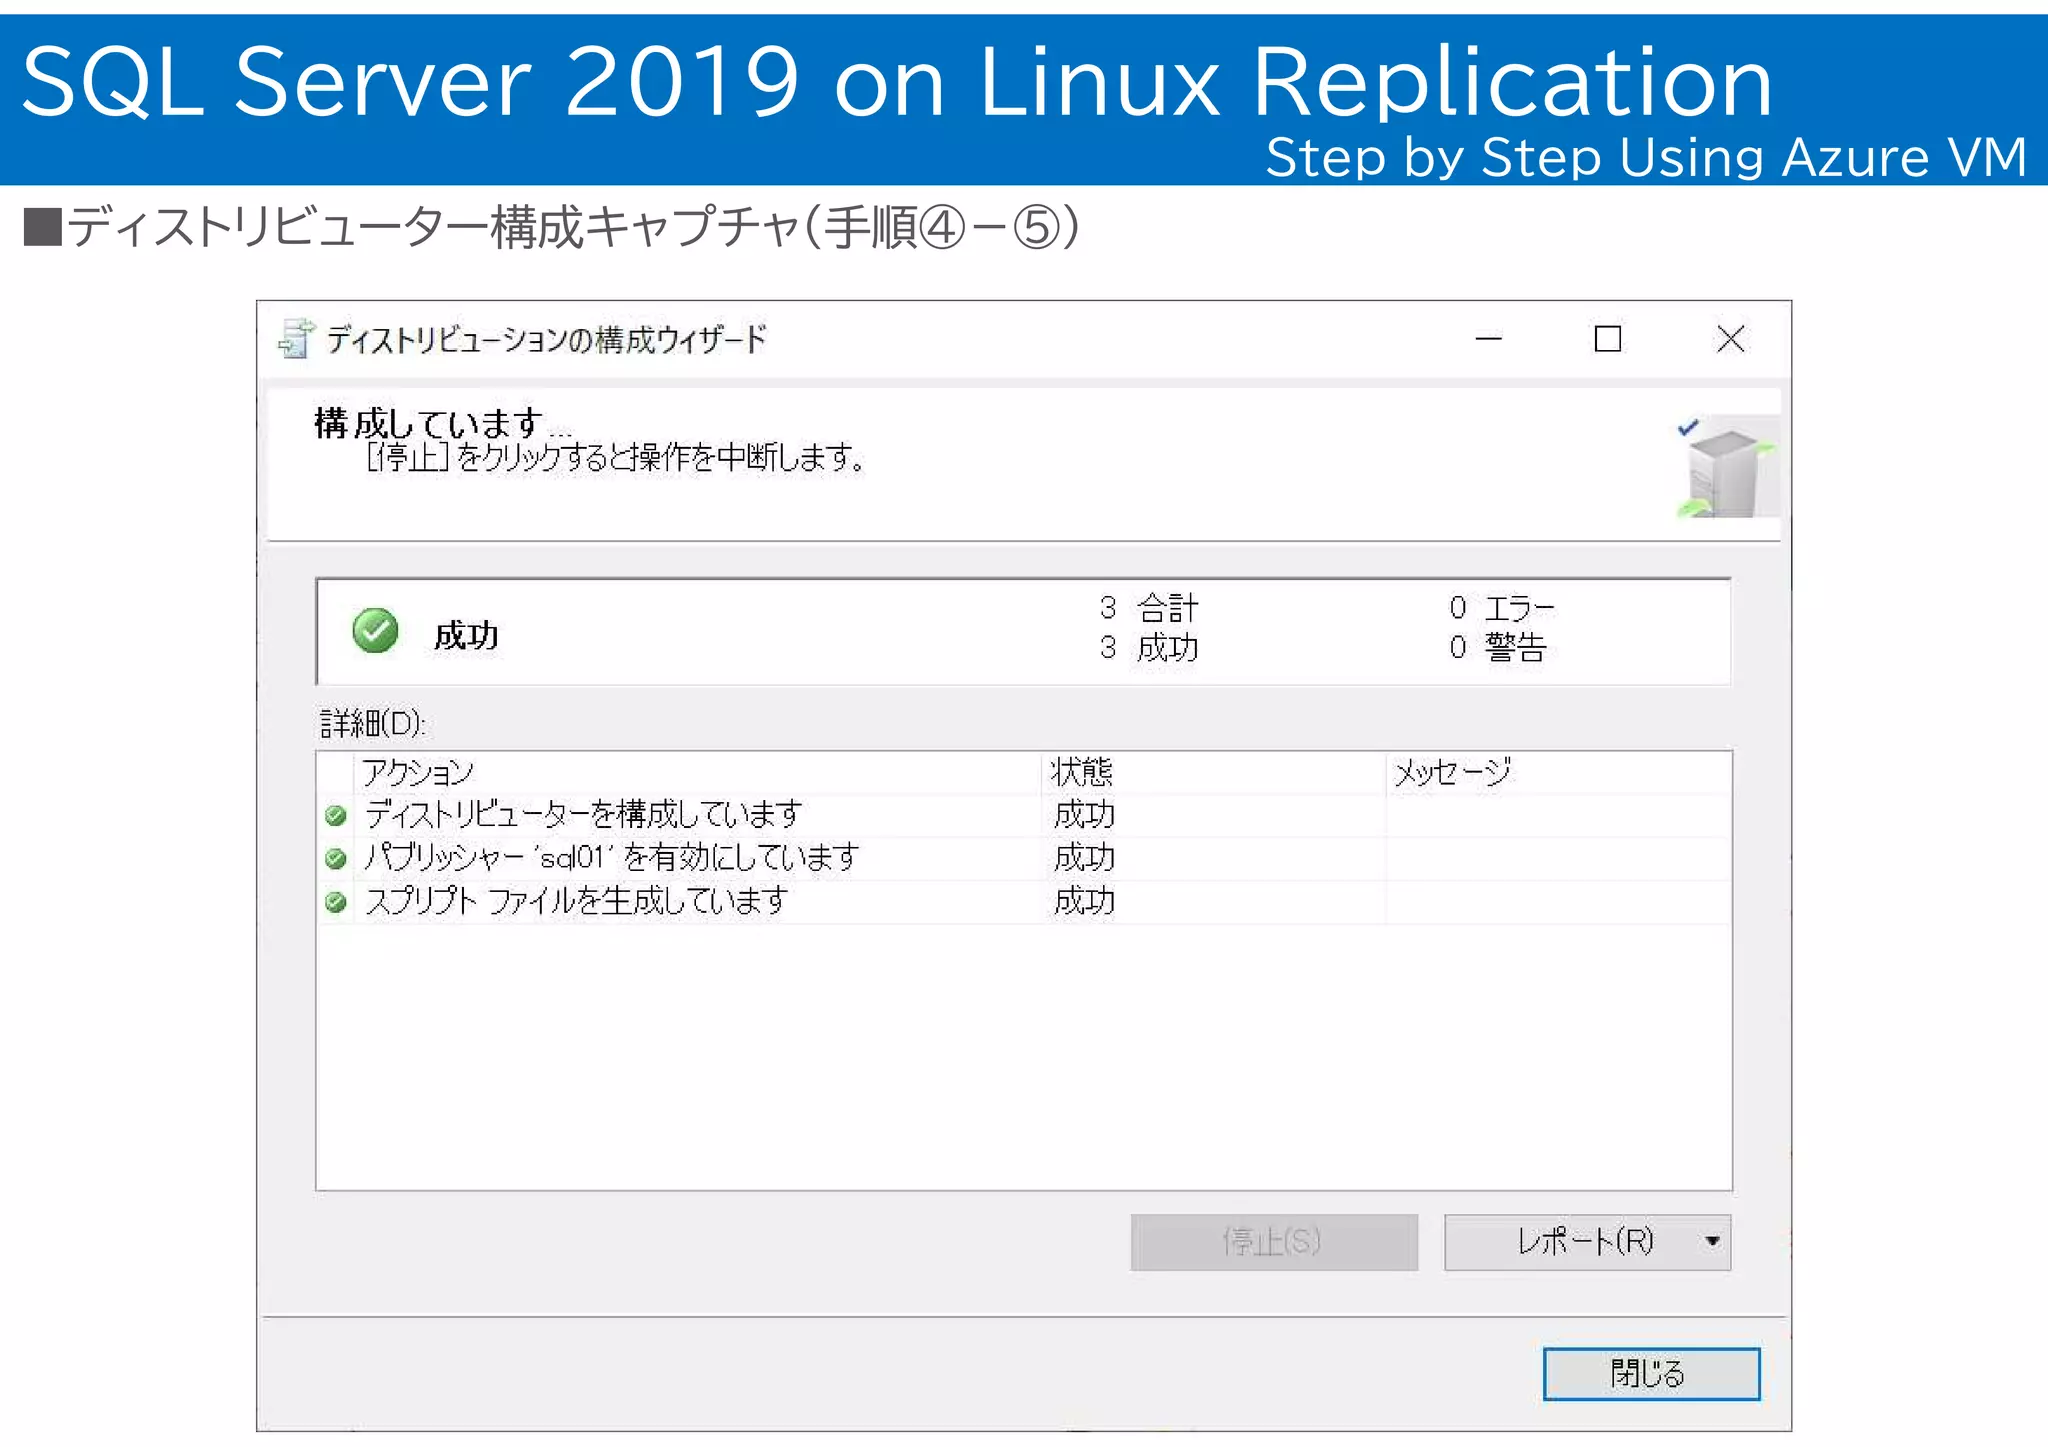The width and height of the screenshot is (2048, 1447).
Task: Click the disabled 停止(S) button
Action: (x=1274, y=1242)
